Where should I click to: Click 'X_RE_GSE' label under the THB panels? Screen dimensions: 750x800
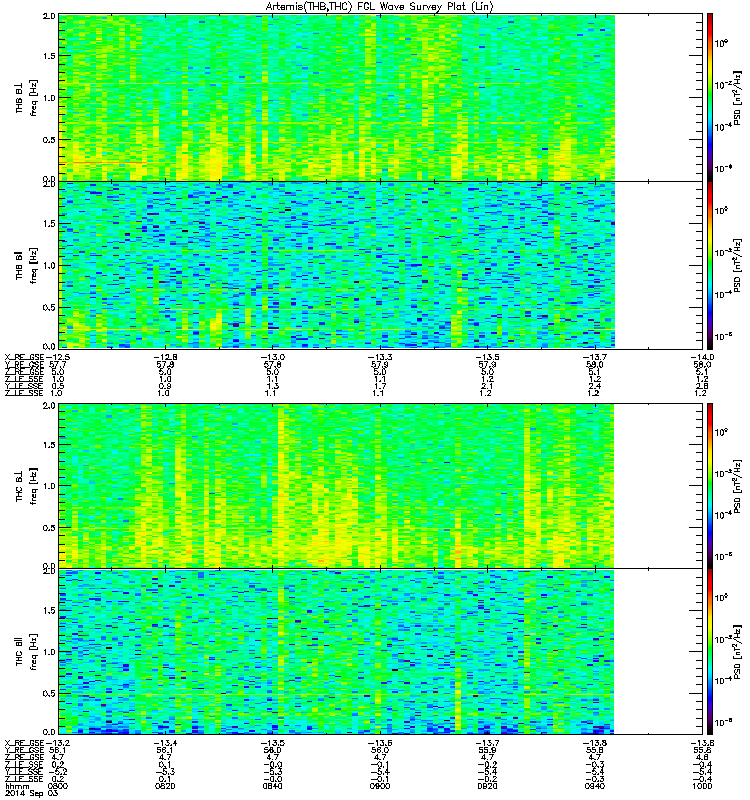click(24, 357)
